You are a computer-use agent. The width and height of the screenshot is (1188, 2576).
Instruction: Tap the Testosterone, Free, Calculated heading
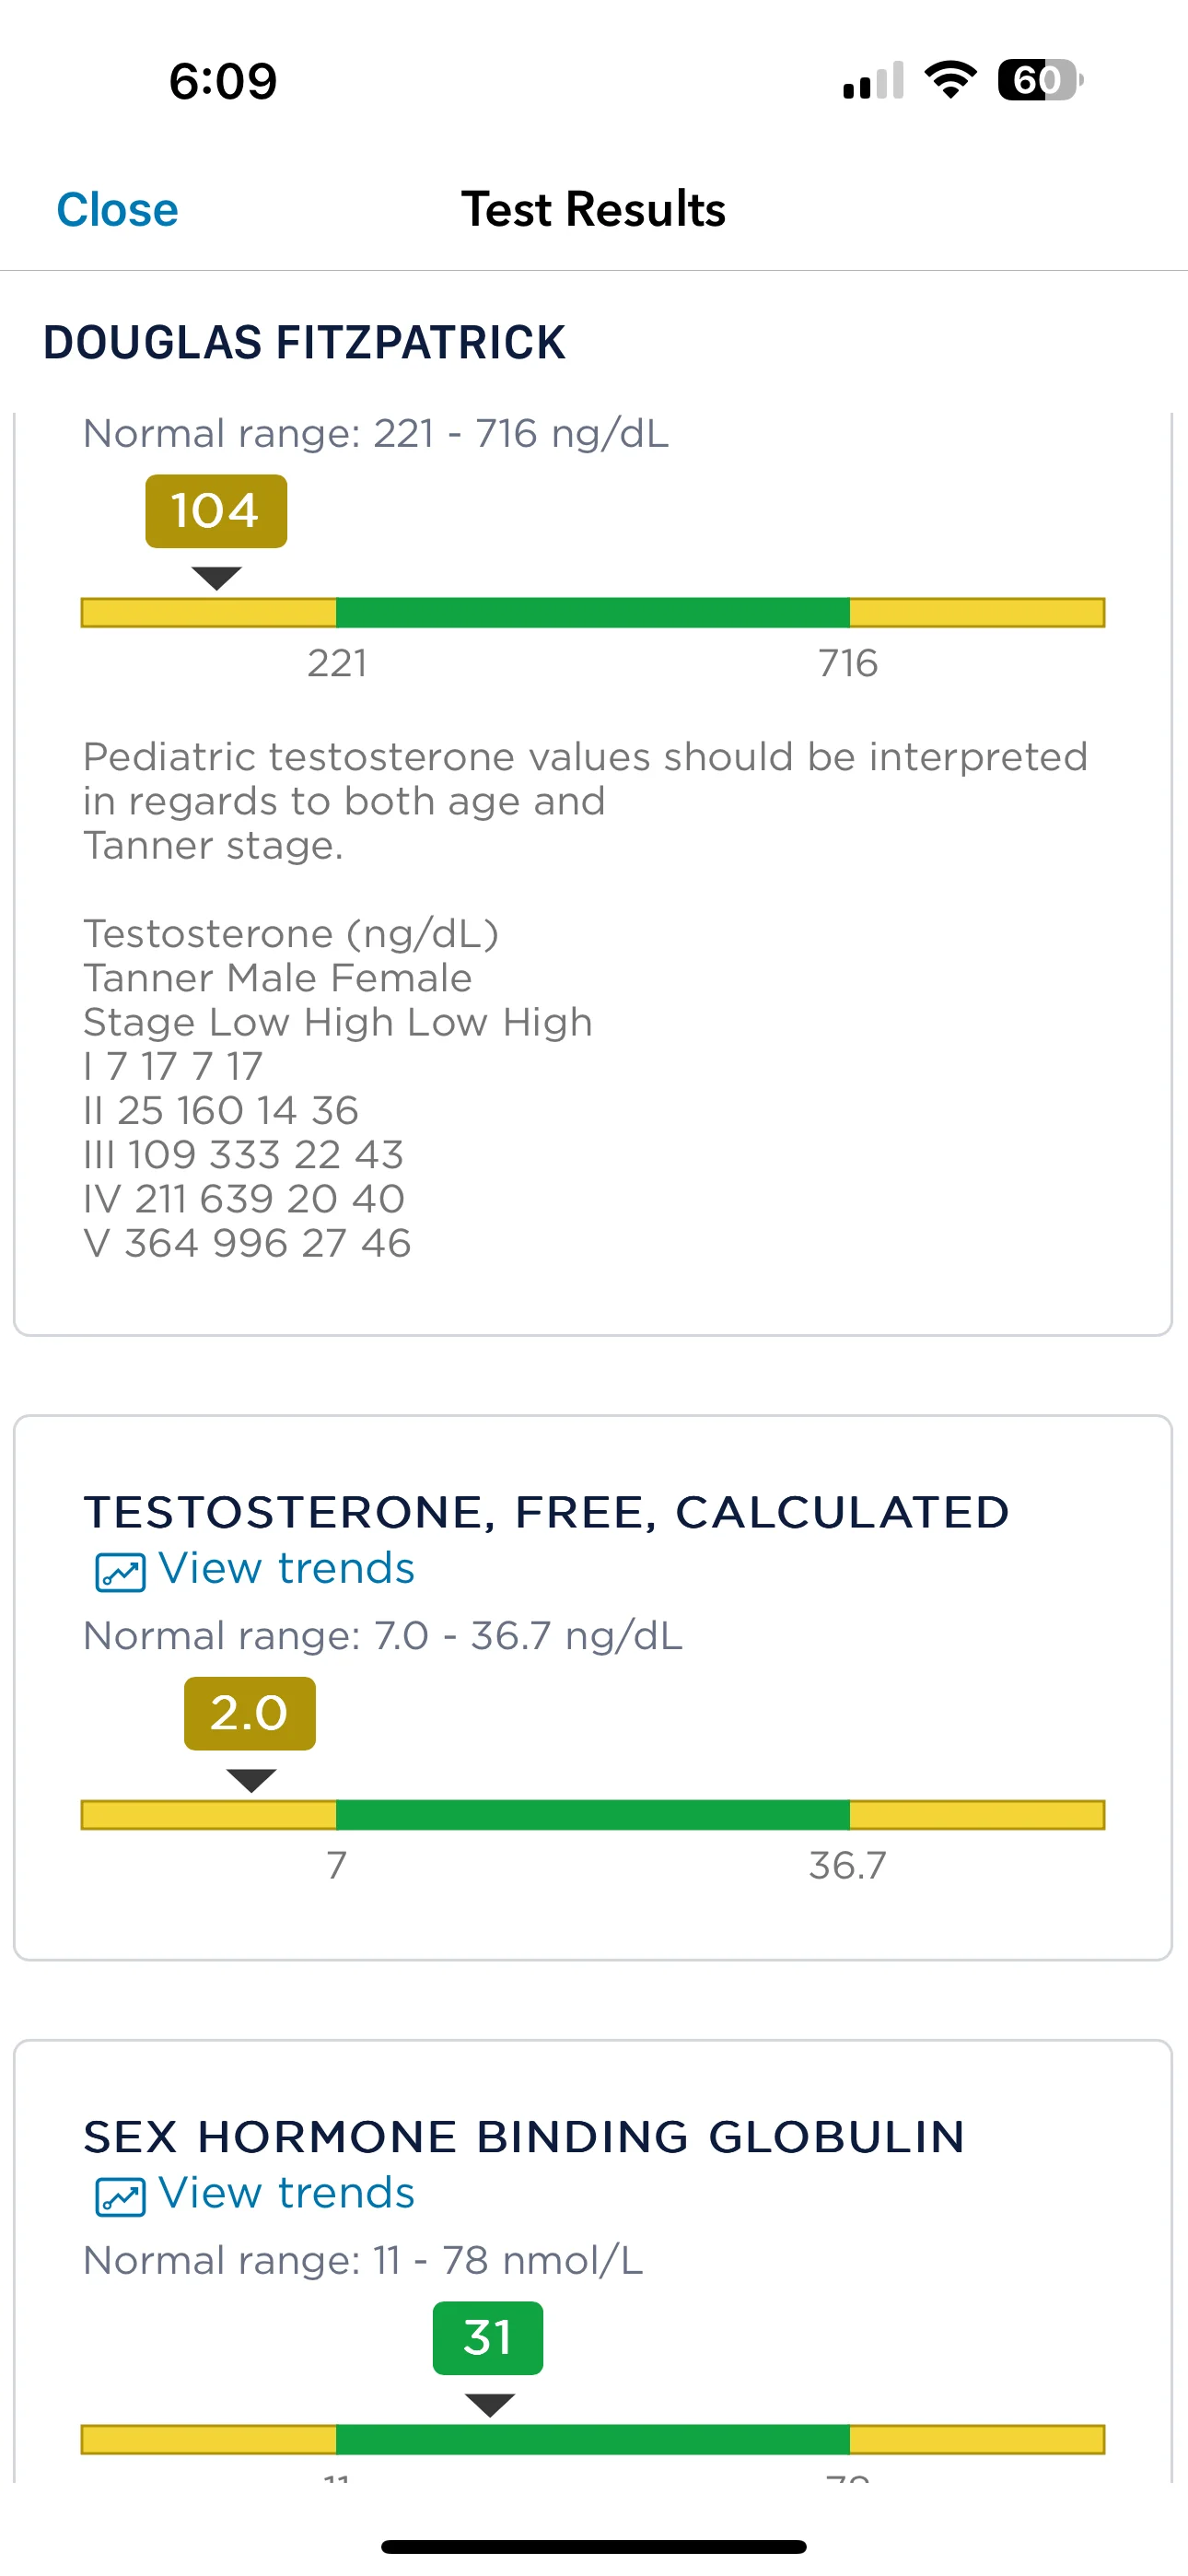click(547, 1512)
